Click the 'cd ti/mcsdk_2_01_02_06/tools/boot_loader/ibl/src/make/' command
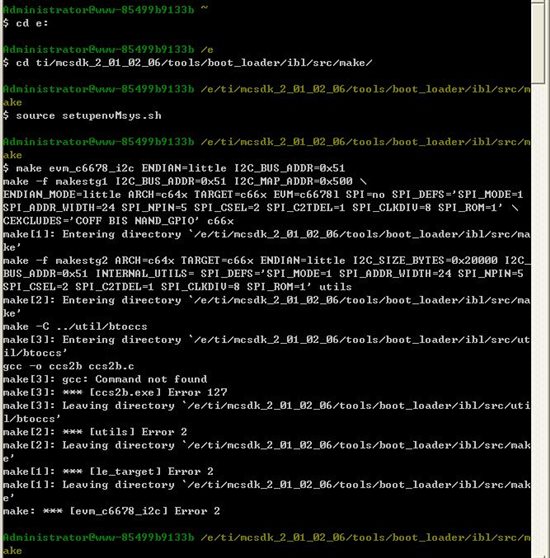Image resolution: width=550 pixels, height=558 pixels. pos(194,63)
